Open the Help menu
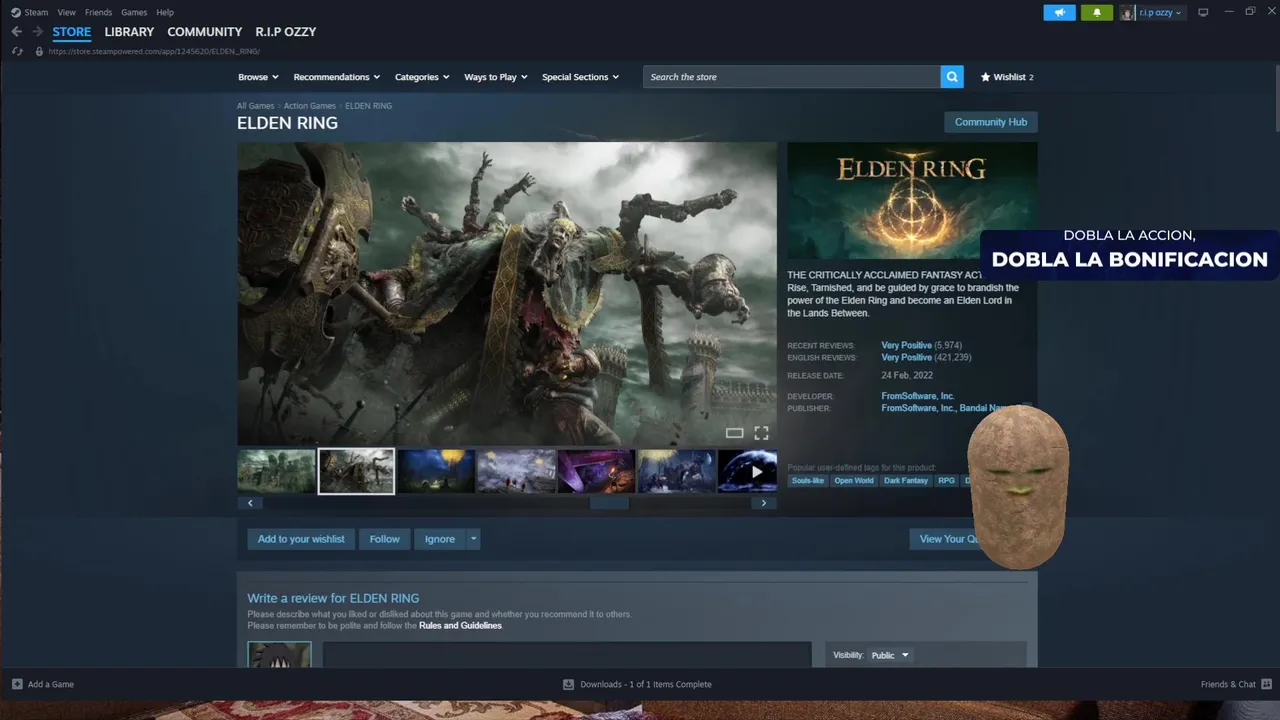The image size is (1280, 720). (165, 12)
